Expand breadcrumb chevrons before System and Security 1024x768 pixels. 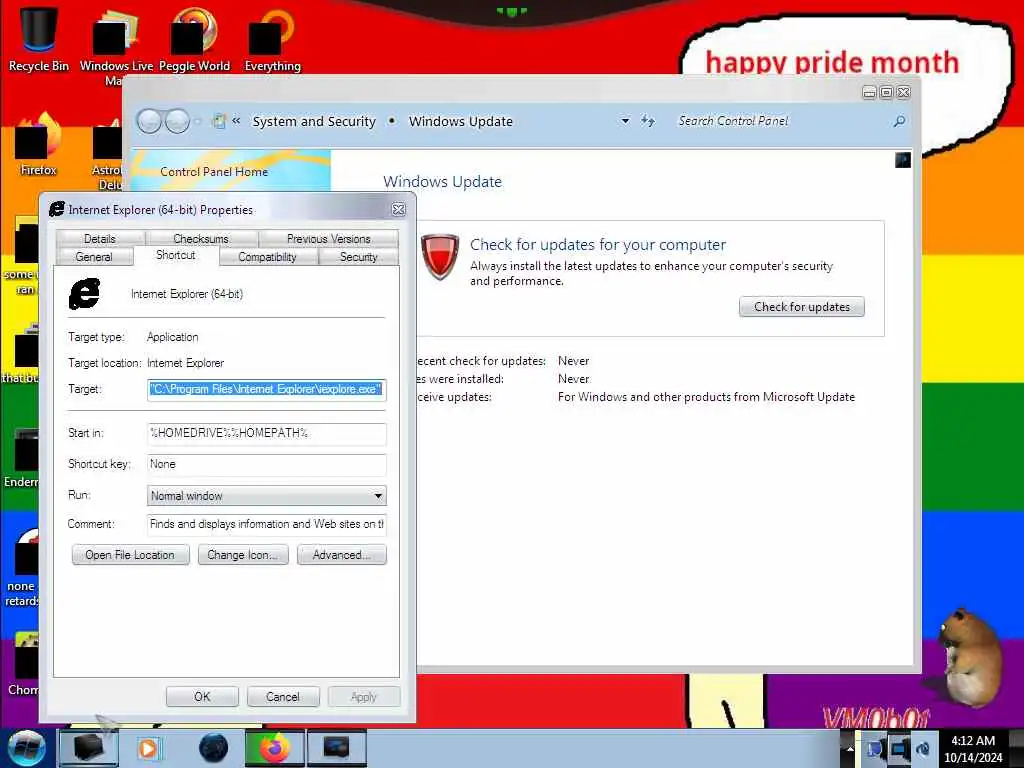click(236, 121)
